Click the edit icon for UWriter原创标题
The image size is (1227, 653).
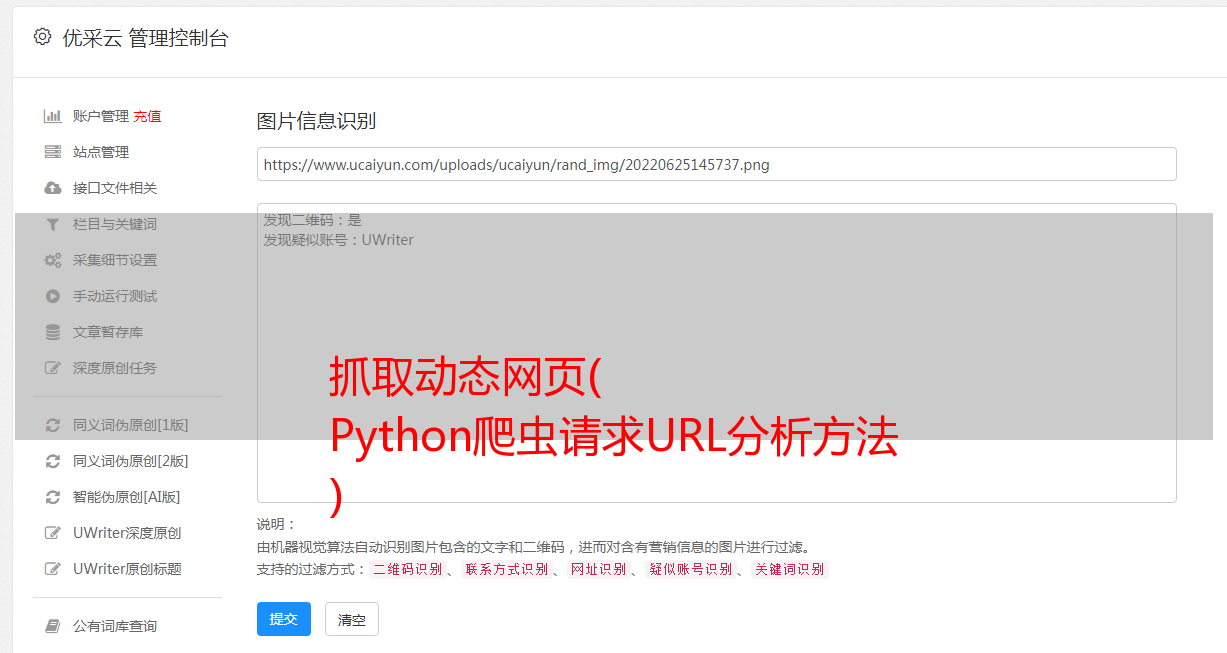pyautogui.click(x=53, y=569)
